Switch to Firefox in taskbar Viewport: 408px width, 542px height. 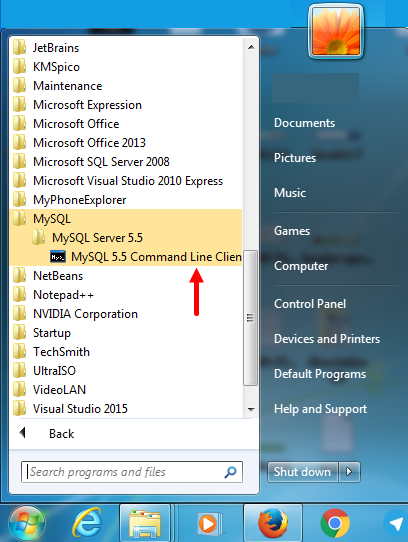pyautogui.click(x=273, y=523)
